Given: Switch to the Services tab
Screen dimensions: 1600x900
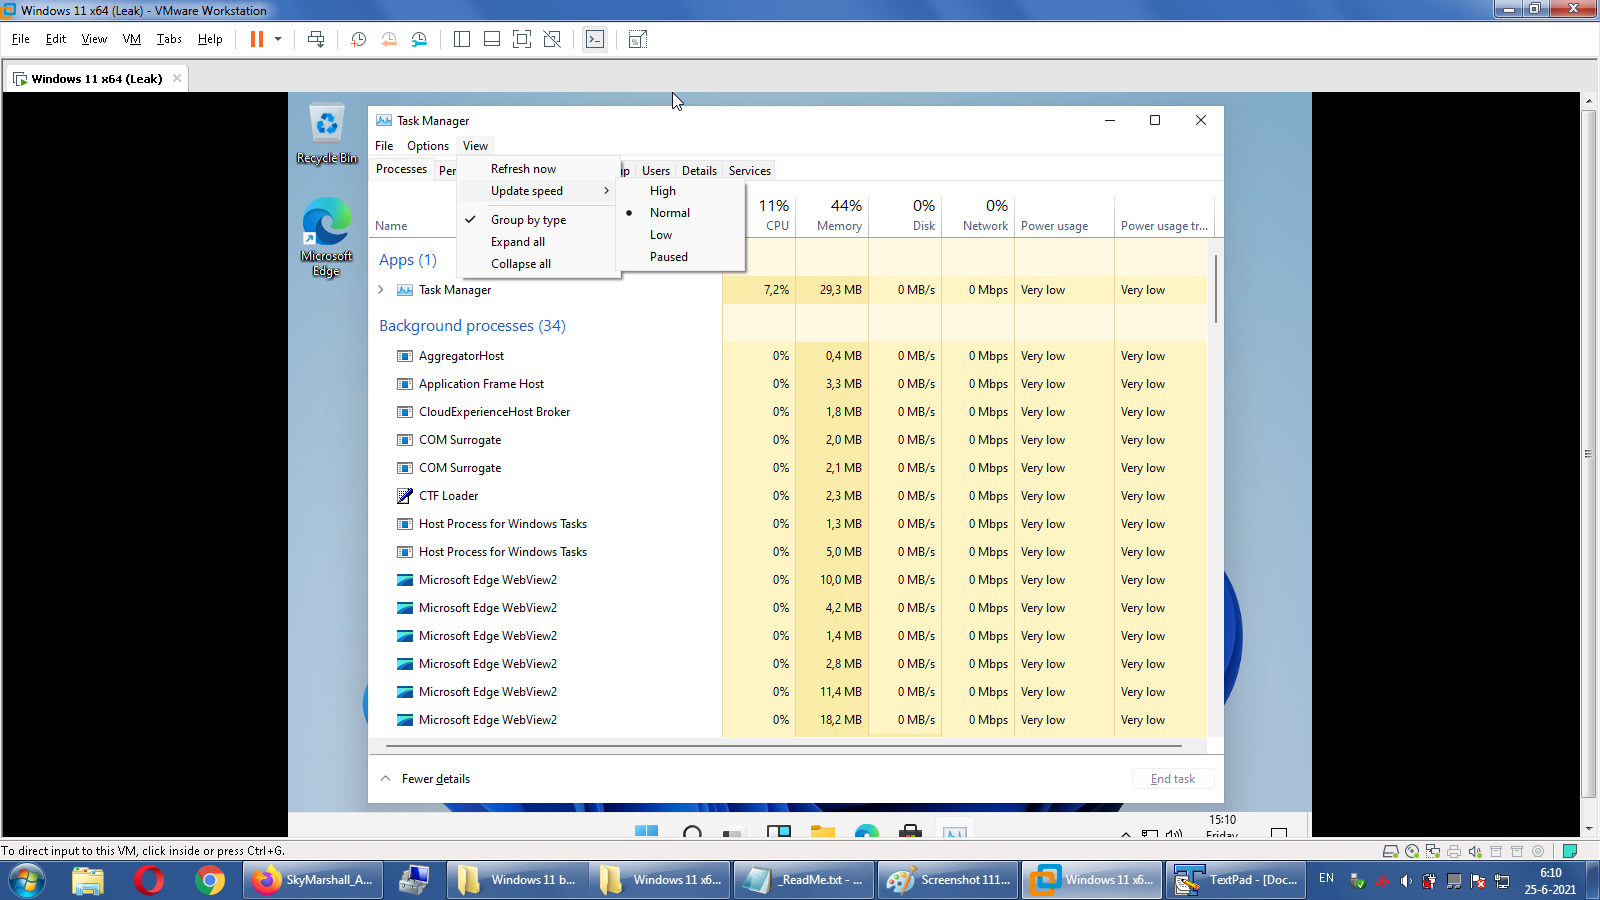Looking at the screenshot, I should pyautogui.click(x=749, y=171).
